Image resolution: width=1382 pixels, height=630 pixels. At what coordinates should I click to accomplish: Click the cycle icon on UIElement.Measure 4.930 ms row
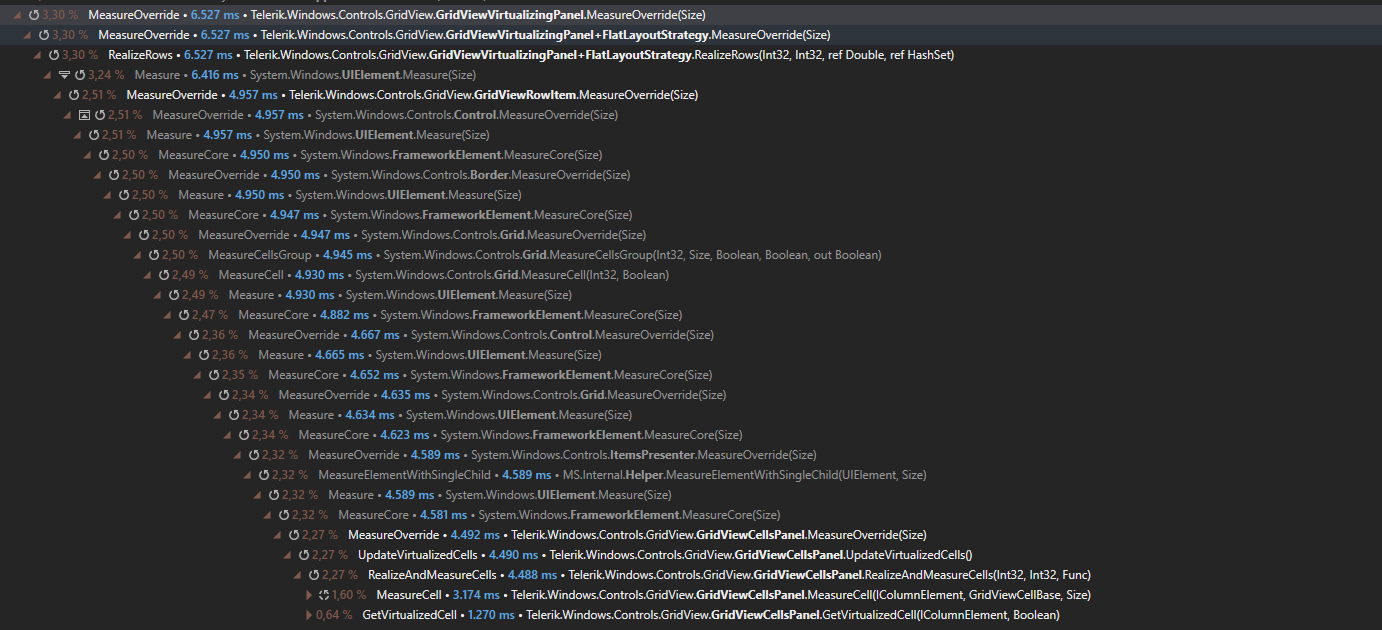(174, 295)
